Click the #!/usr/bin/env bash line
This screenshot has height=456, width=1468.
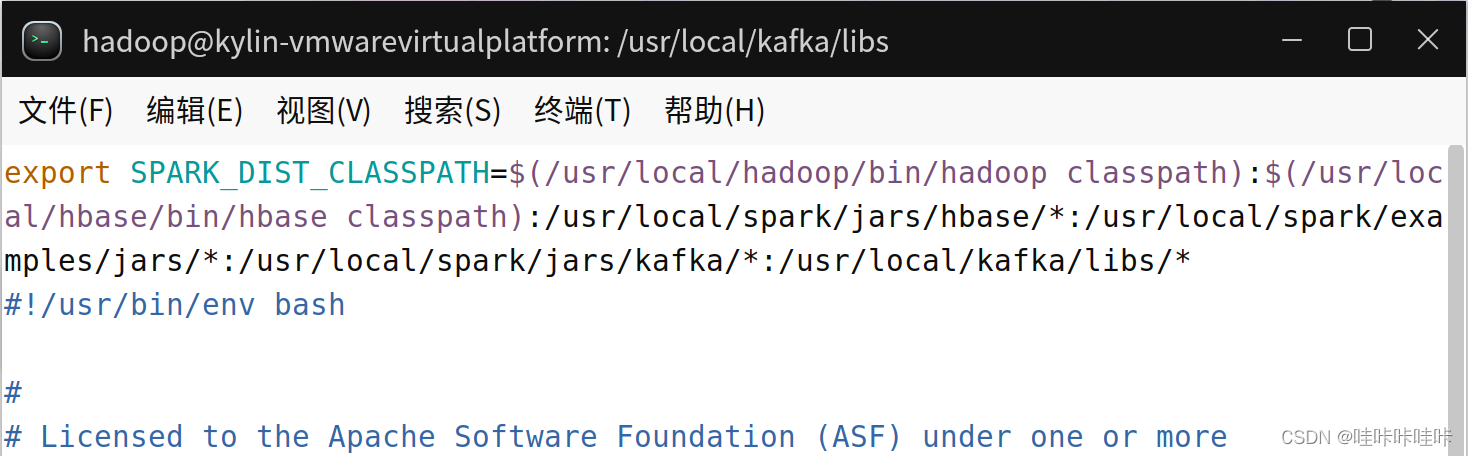[175, 304]
